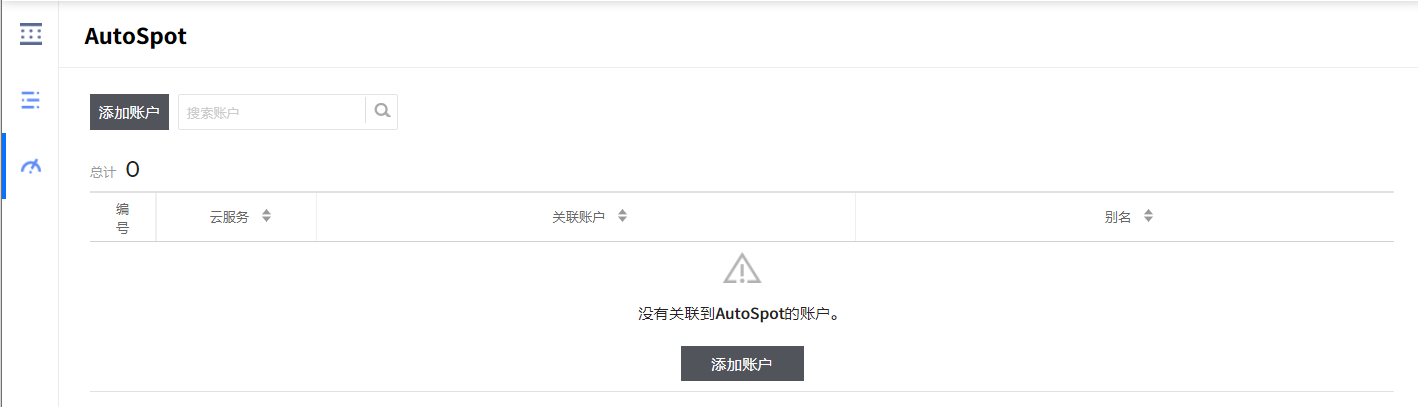
Task: Select the list view icon in sidebar
Action: click(x=31, y=99)
